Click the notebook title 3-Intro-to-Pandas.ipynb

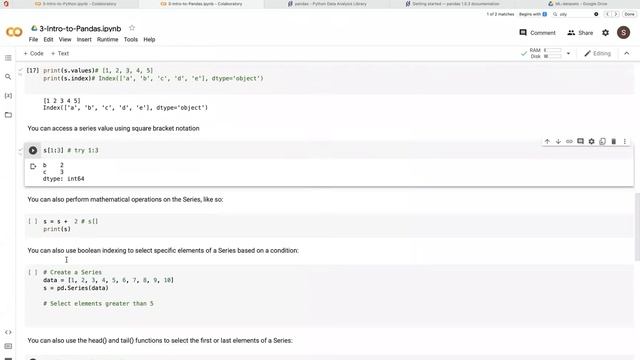click(80, 29)
